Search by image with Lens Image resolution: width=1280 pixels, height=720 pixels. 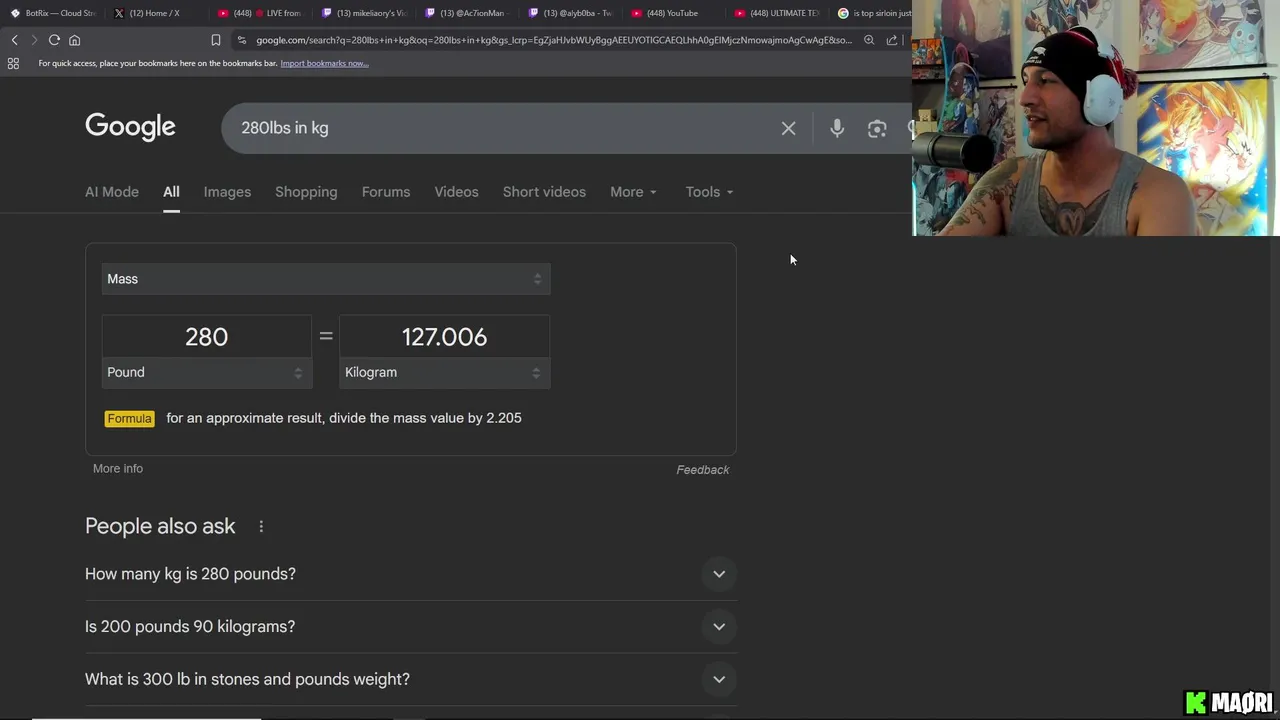tap(877, 128)
